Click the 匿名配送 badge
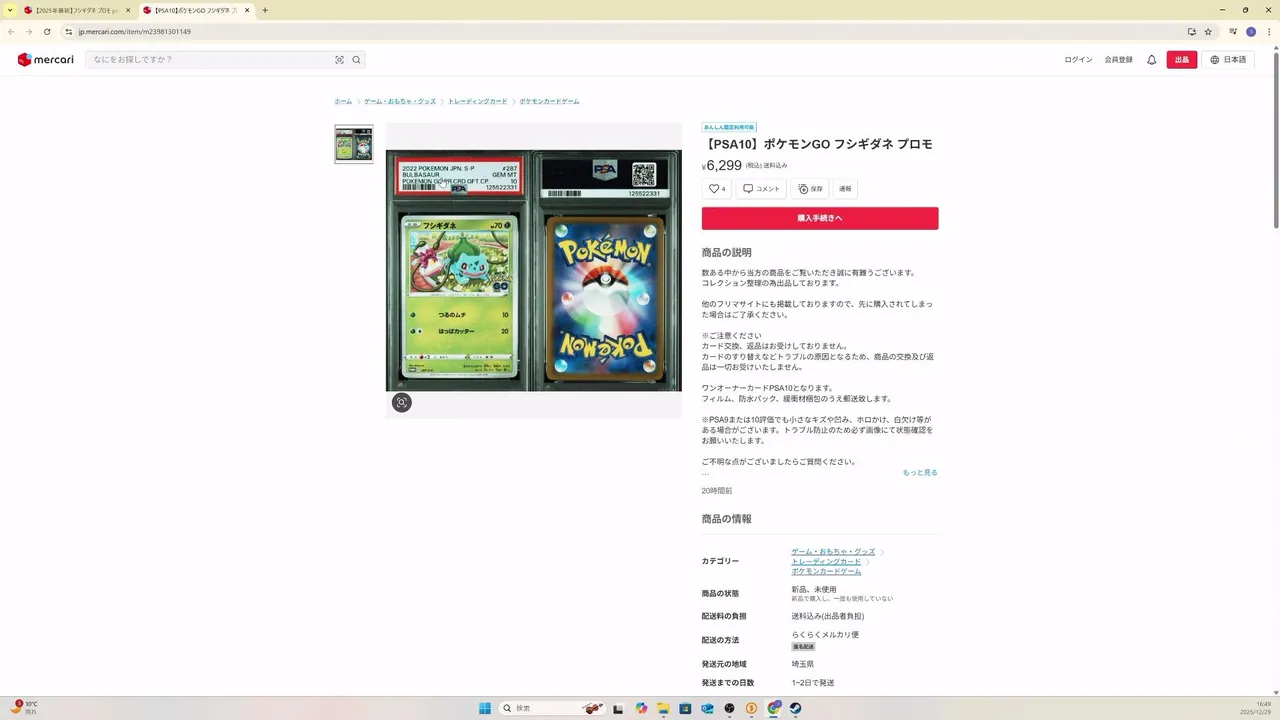The image size is (1280, 720). pos(803,646)
